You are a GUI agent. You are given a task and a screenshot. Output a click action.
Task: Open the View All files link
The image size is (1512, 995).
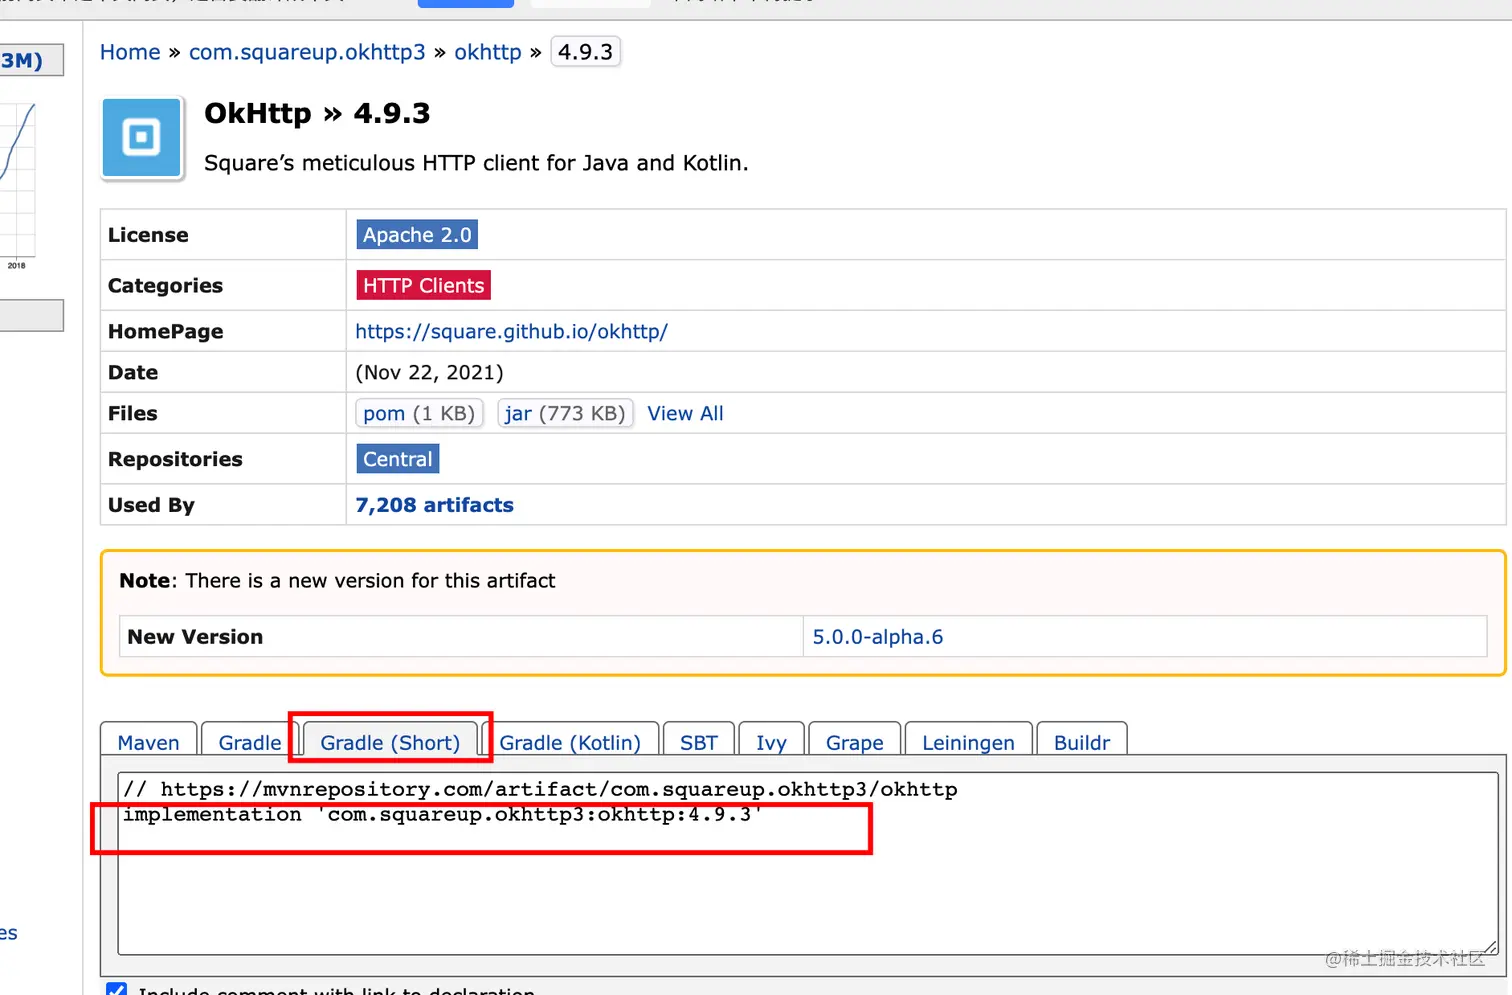[x=685, y=413]
